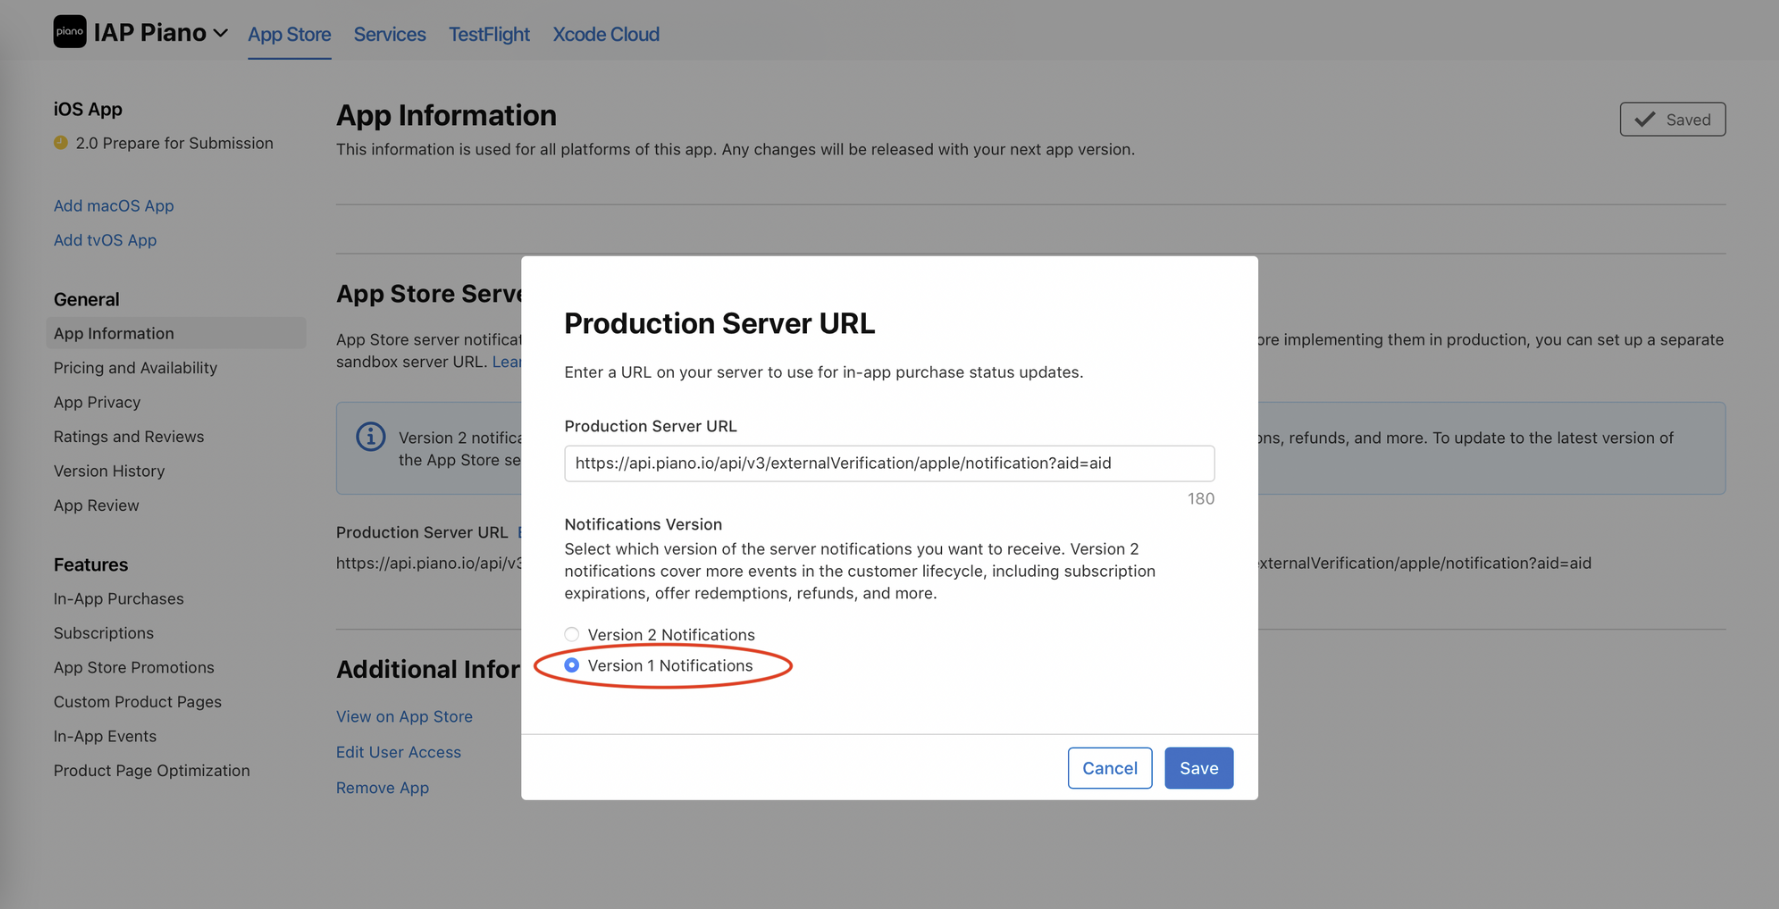This screenshot has height=909, width=1779.
Task: Cancel the Production Server URL dialog
Action: click(x=1110, y=768)
